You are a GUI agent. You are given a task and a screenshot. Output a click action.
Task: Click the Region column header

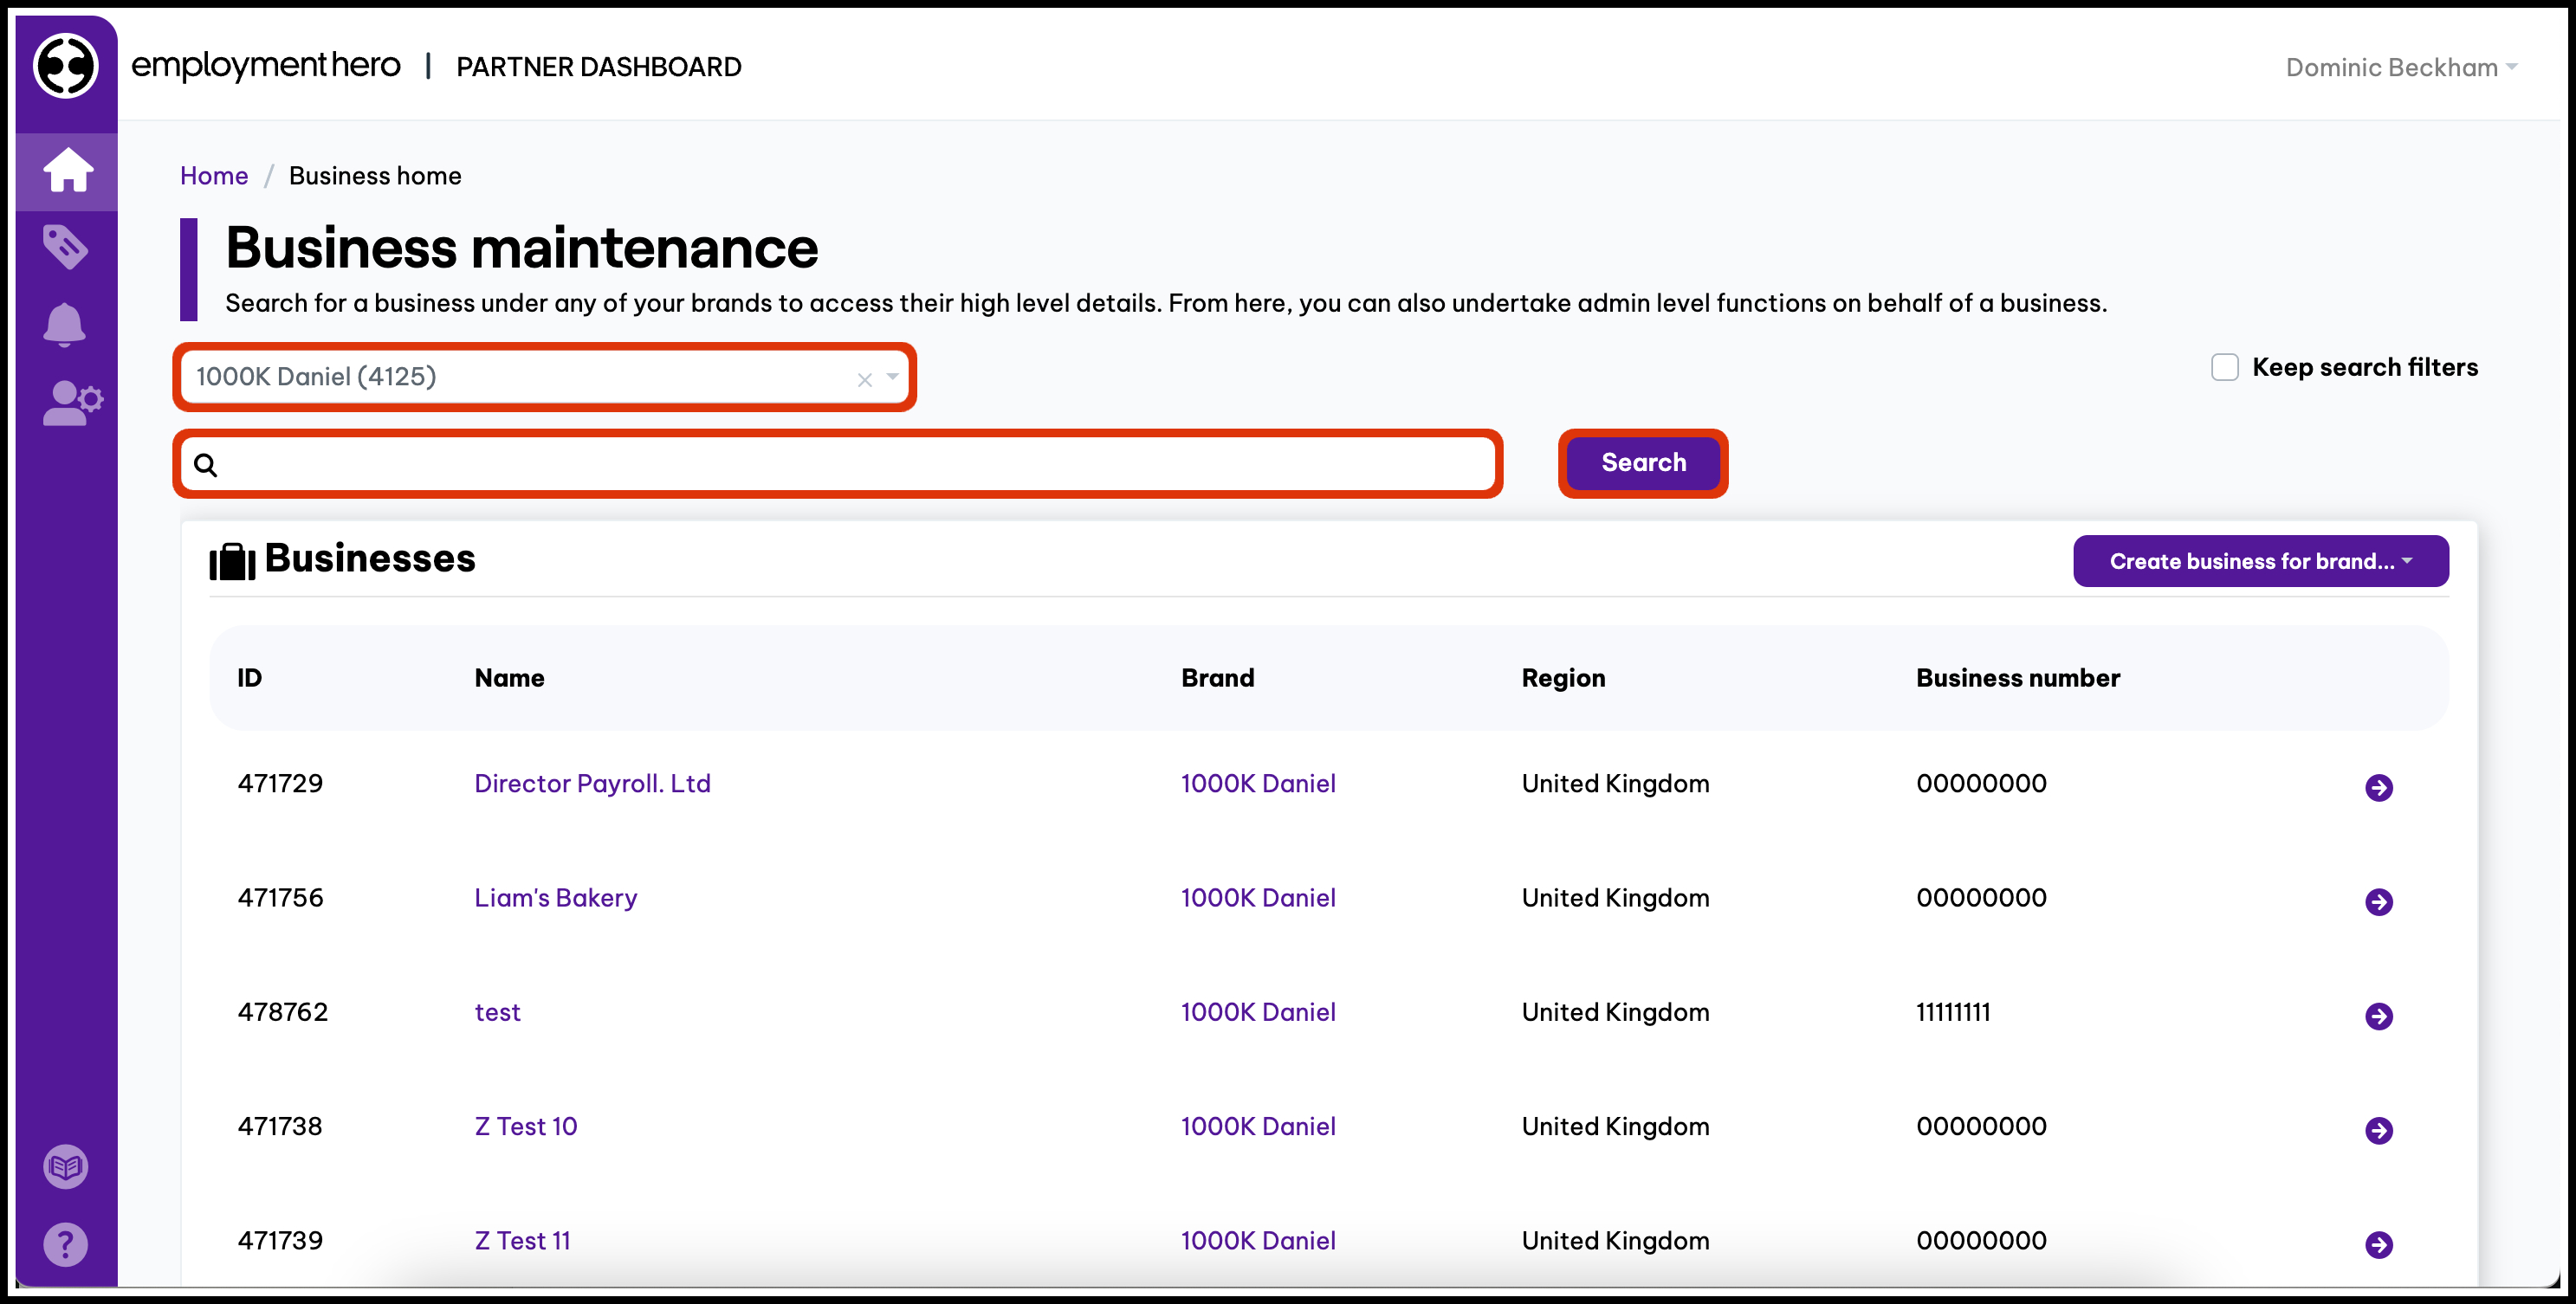[1563, 678]
